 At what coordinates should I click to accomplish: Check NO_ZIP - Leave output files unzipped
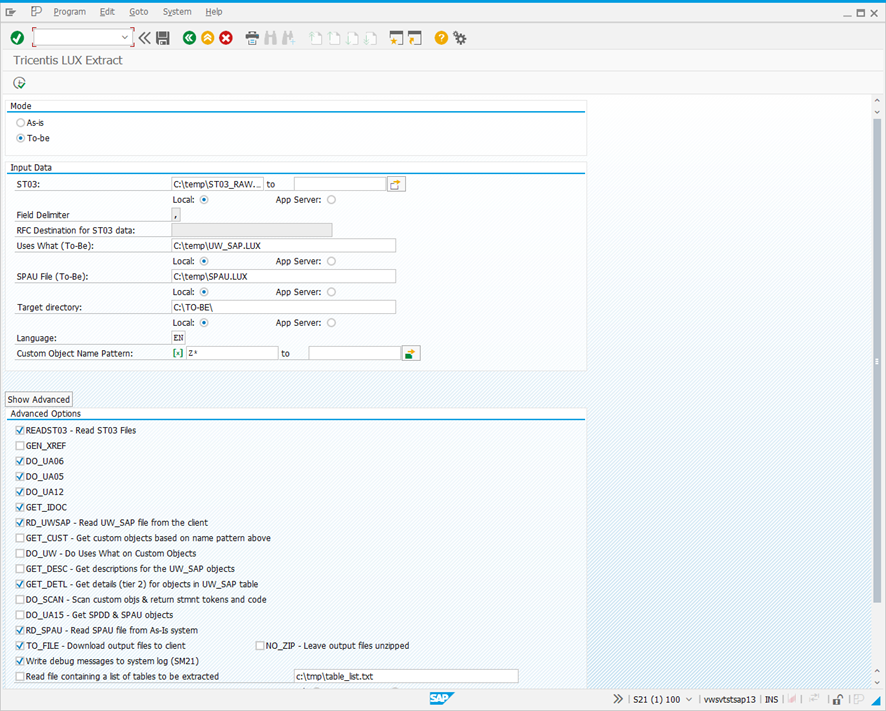259,645
